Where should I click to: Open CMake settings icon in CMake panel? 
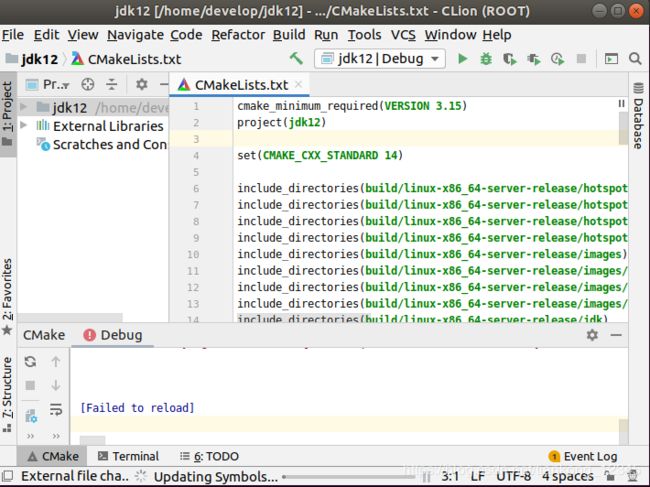tap(31, 416)
